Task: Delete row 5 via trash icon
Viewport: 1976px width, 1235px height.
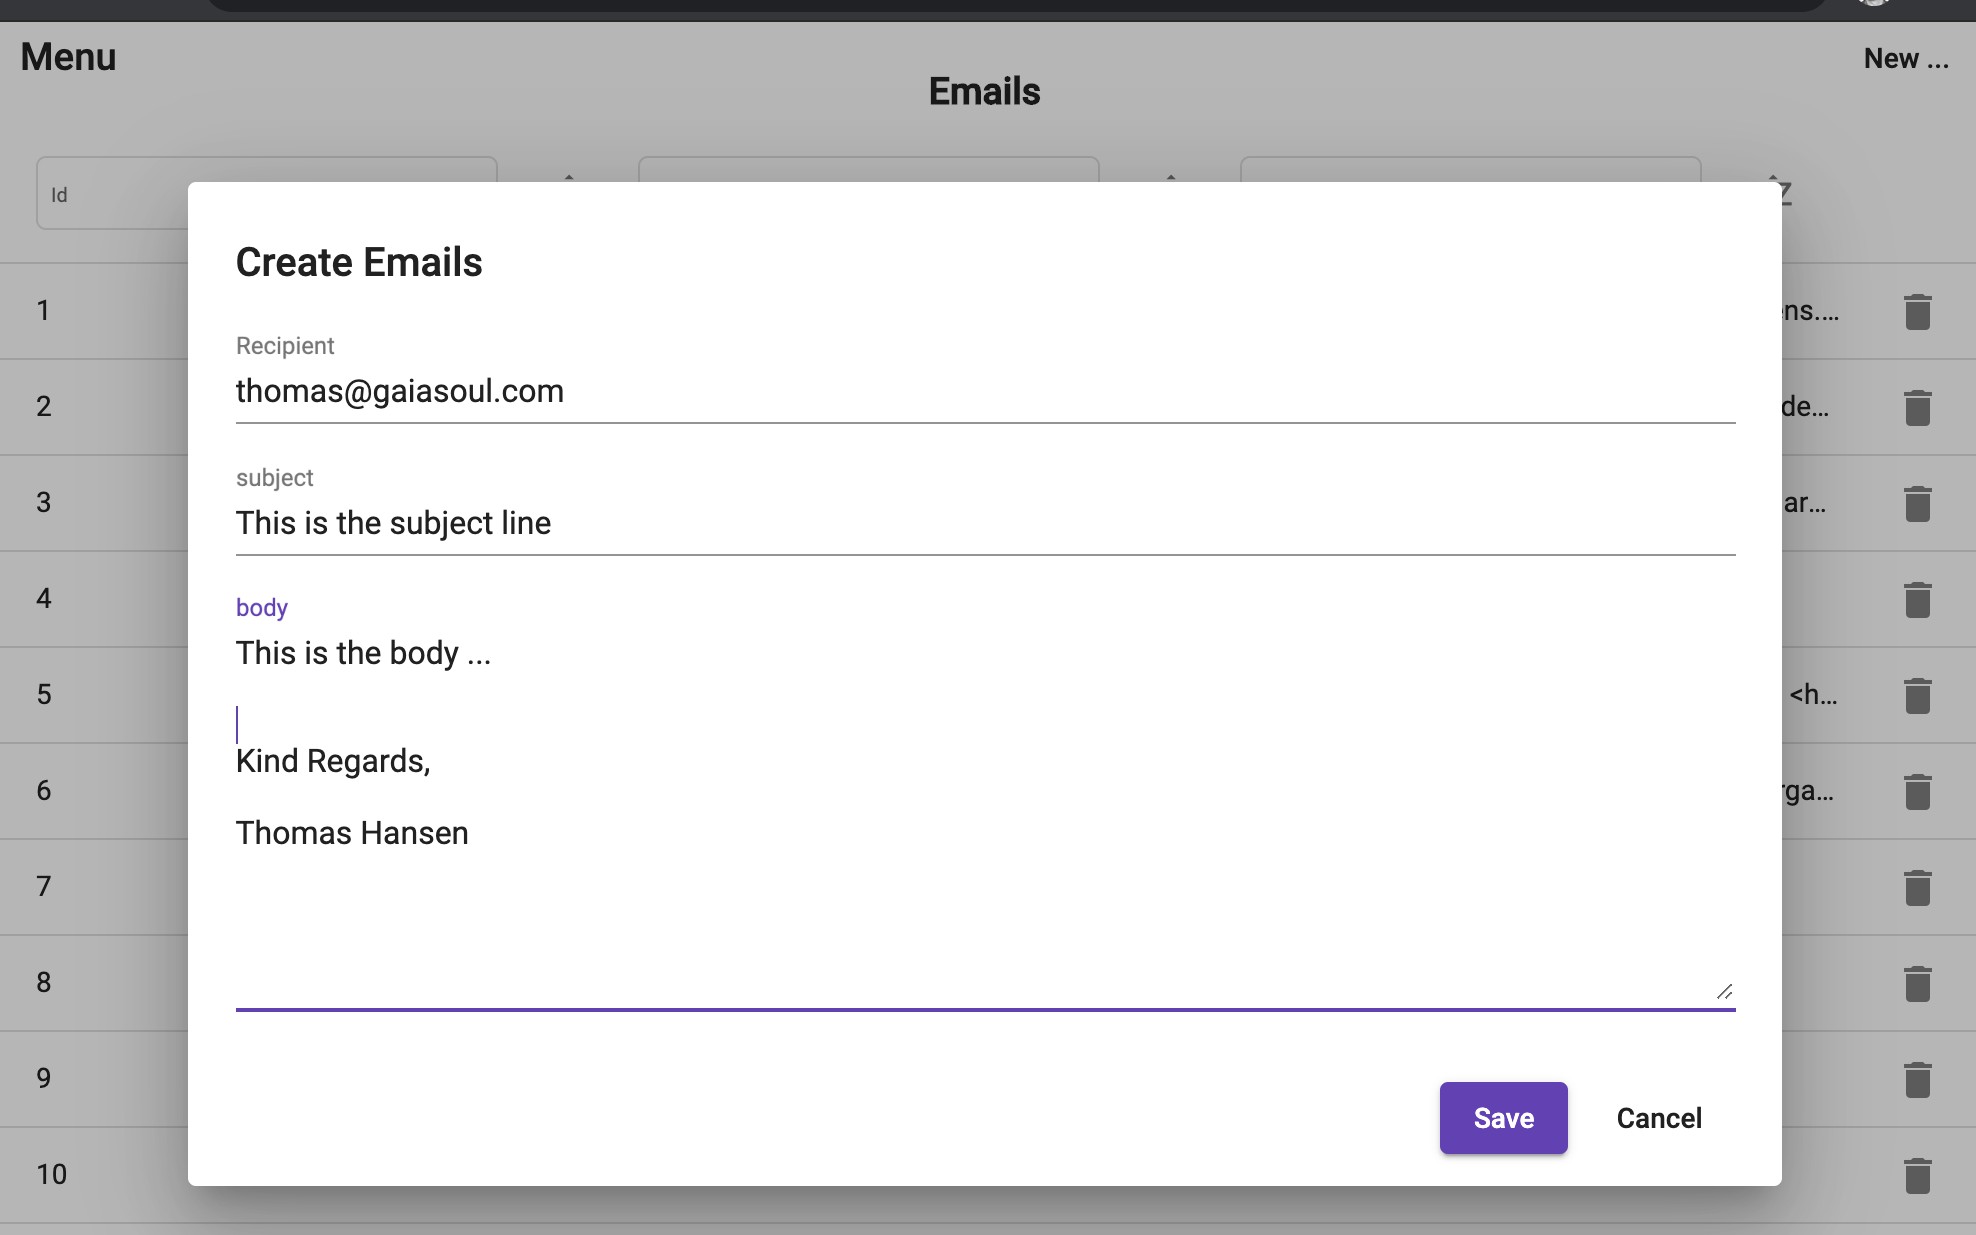Action: click(x=1917, y=696)
